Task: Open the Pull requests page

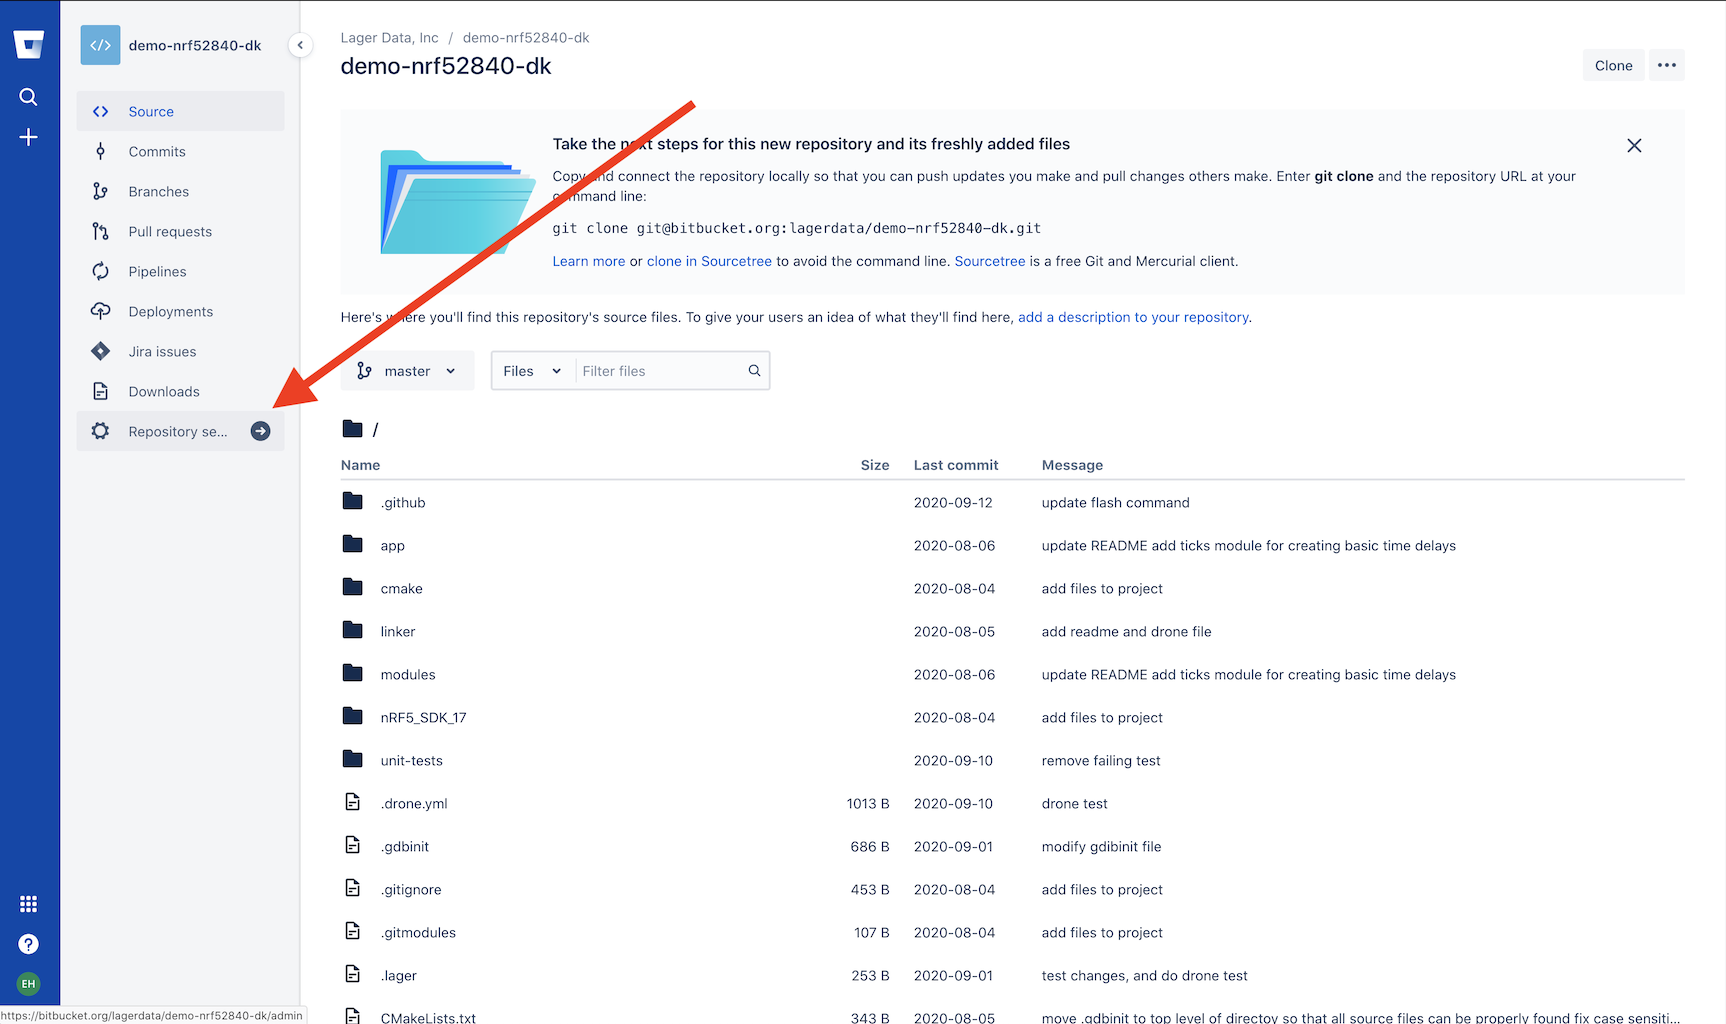Action: click(x=170, y=231)
